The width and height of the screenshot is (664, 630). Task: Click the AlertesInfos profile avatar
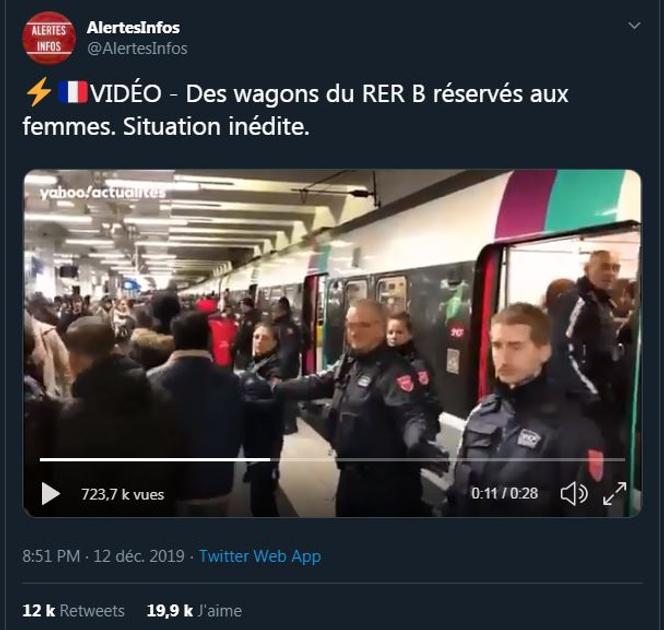(49, 38)
